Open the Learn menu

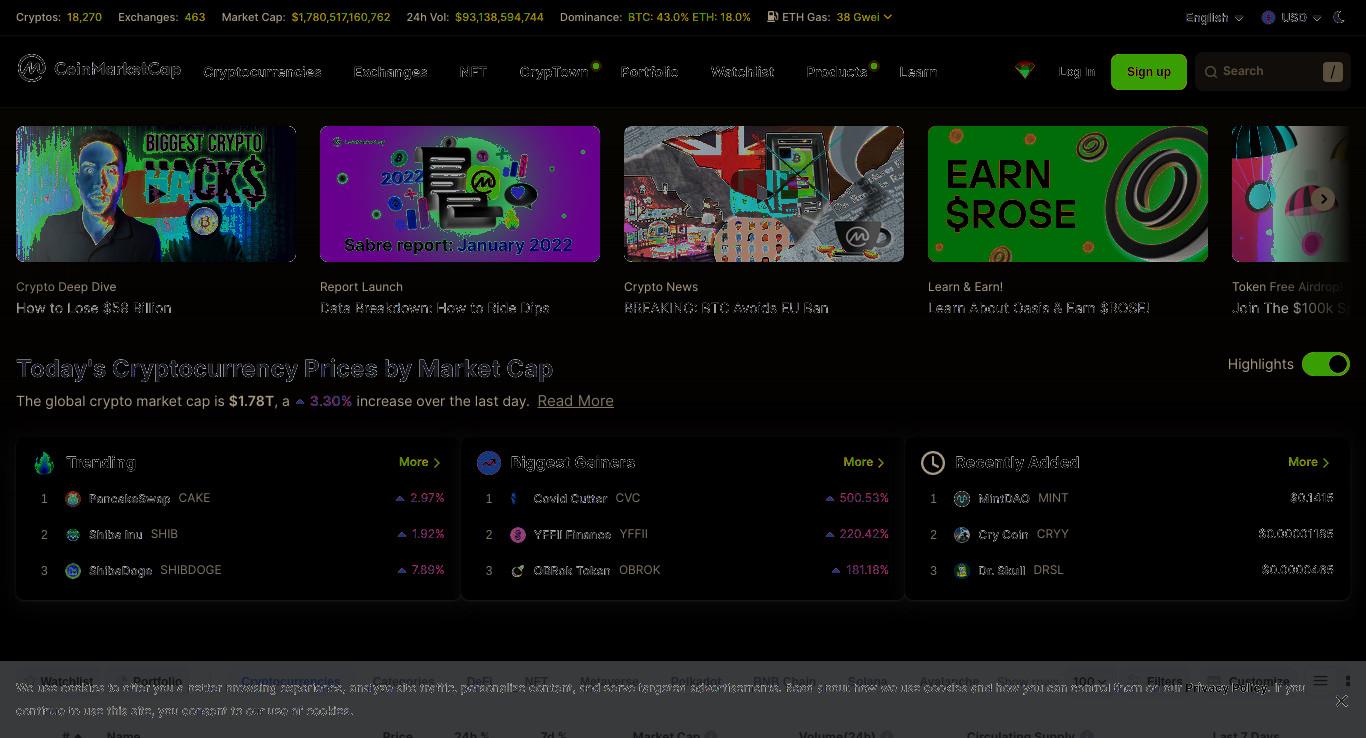pos(917,72)
